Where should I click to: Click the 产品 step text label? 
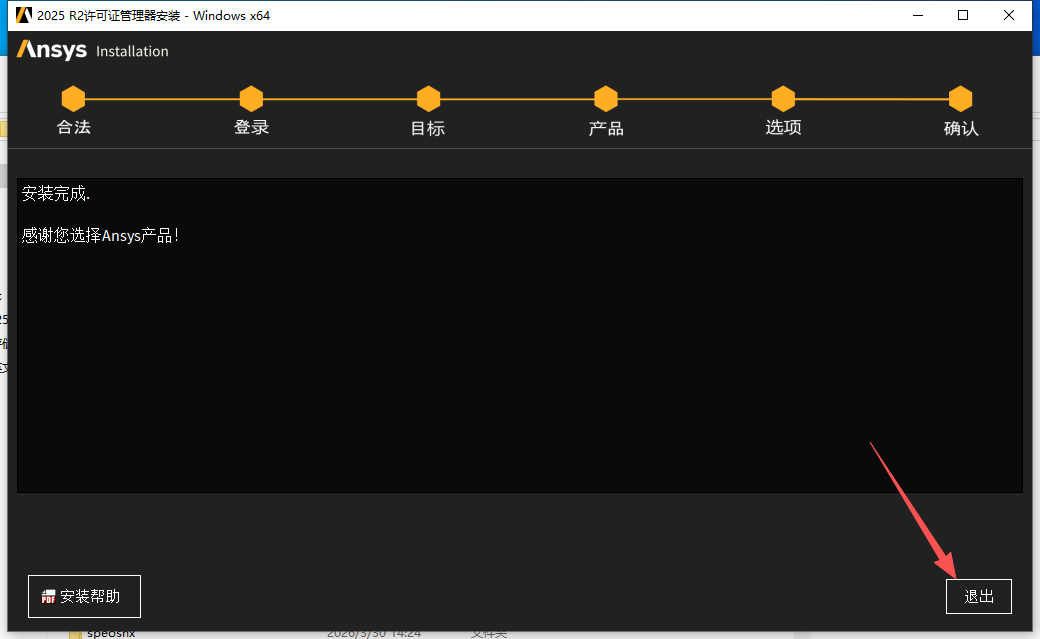(x=605, y=129)
